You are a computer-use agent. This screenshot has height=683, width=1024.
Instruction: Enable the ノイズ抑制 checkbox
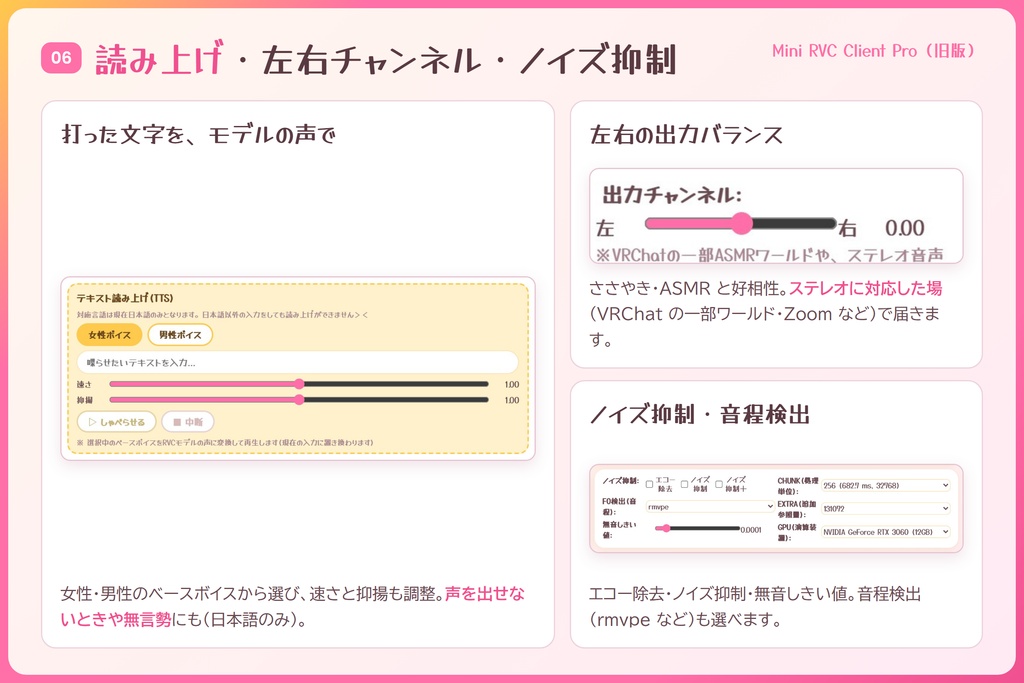tap(684, 484)
